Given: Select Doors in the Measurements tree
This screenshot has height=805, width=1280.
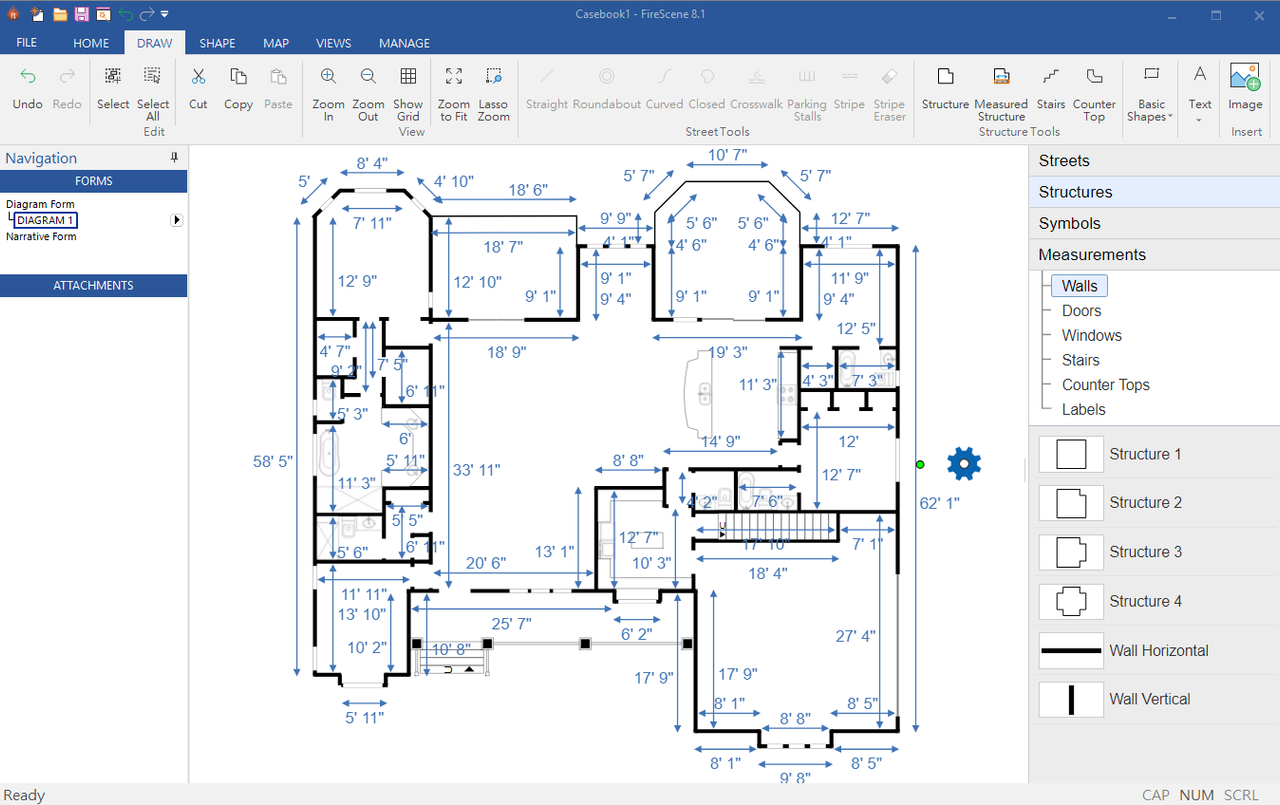Looking at the screenshot, I should (x=1081, y=311).
